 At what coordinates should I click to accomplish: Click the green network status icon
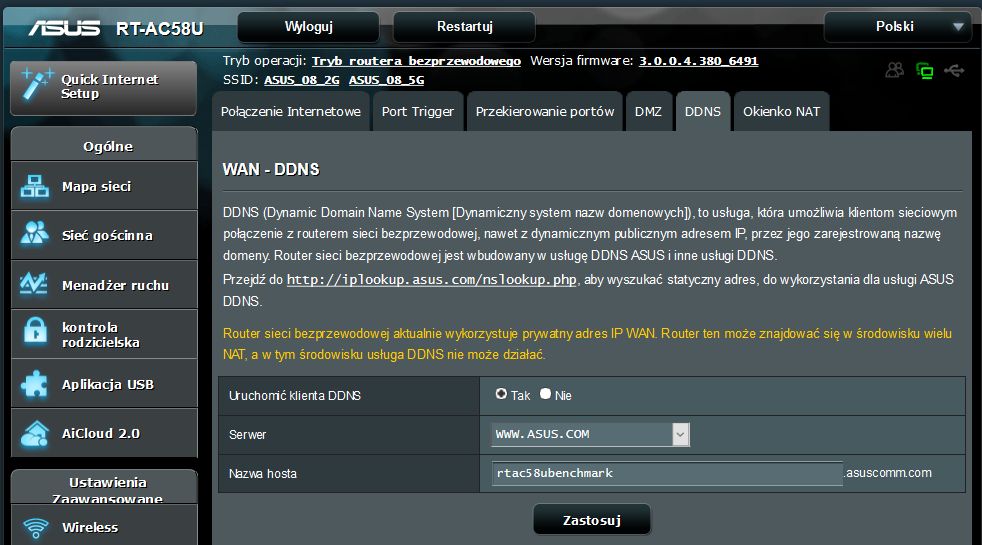[924, 71]
